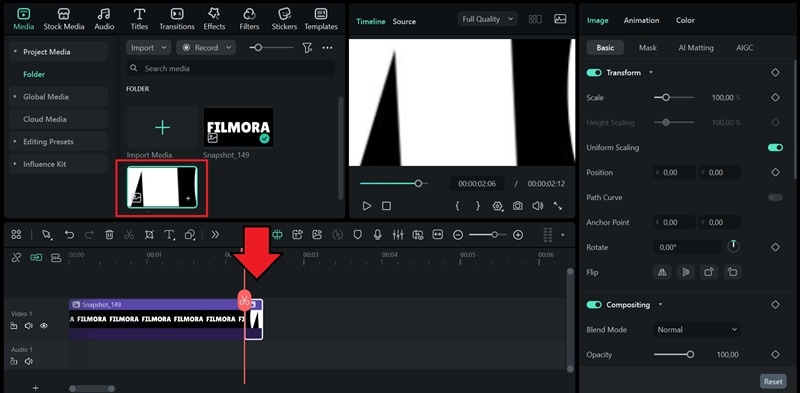
Task: Open the Transitions tab
Action: 177,19
